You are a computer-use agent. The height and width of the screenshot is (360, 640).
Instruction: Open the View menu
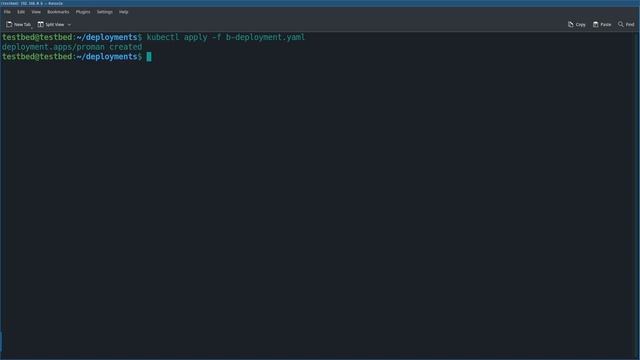[x=36, y=12]
